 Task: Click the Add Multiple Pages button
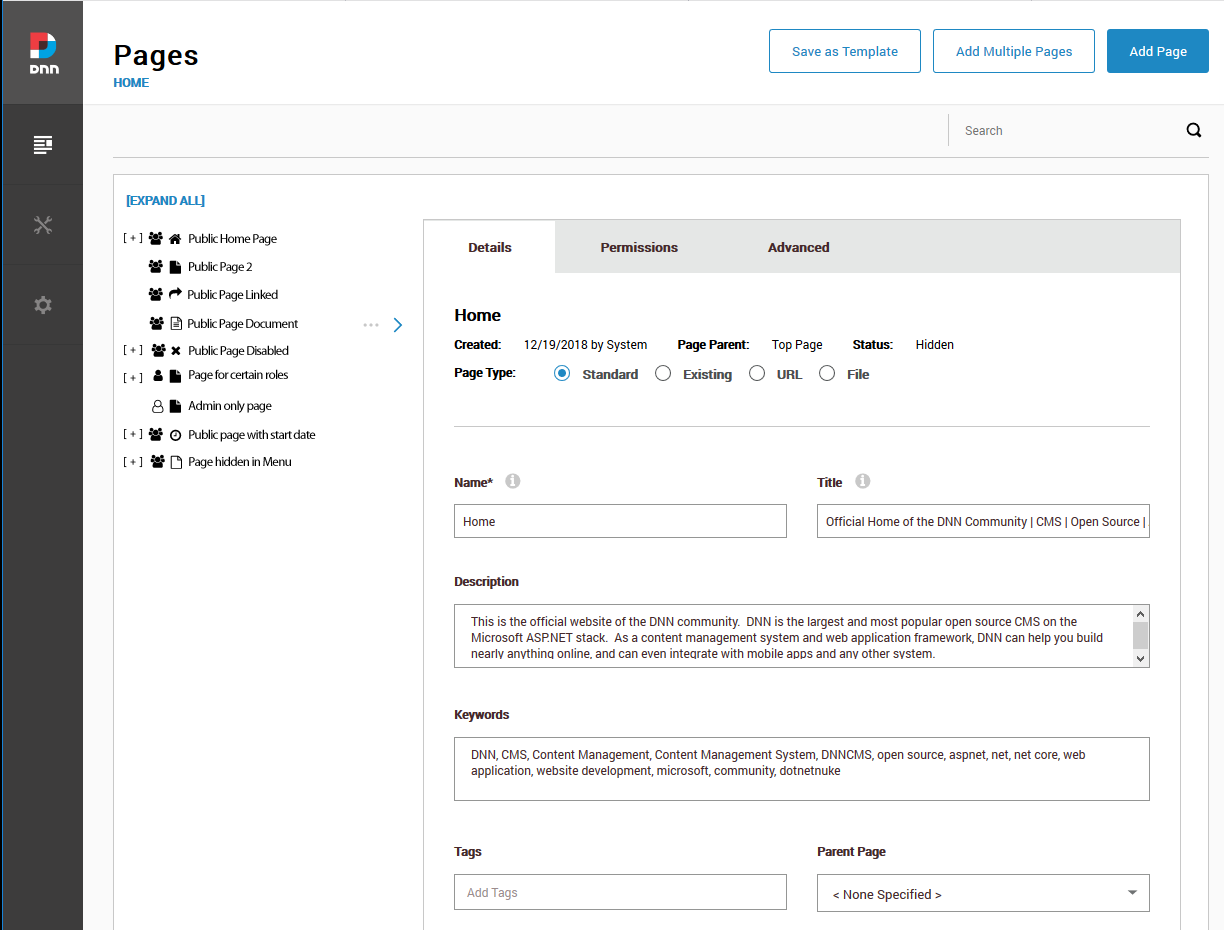click(x=1014, y=51)
